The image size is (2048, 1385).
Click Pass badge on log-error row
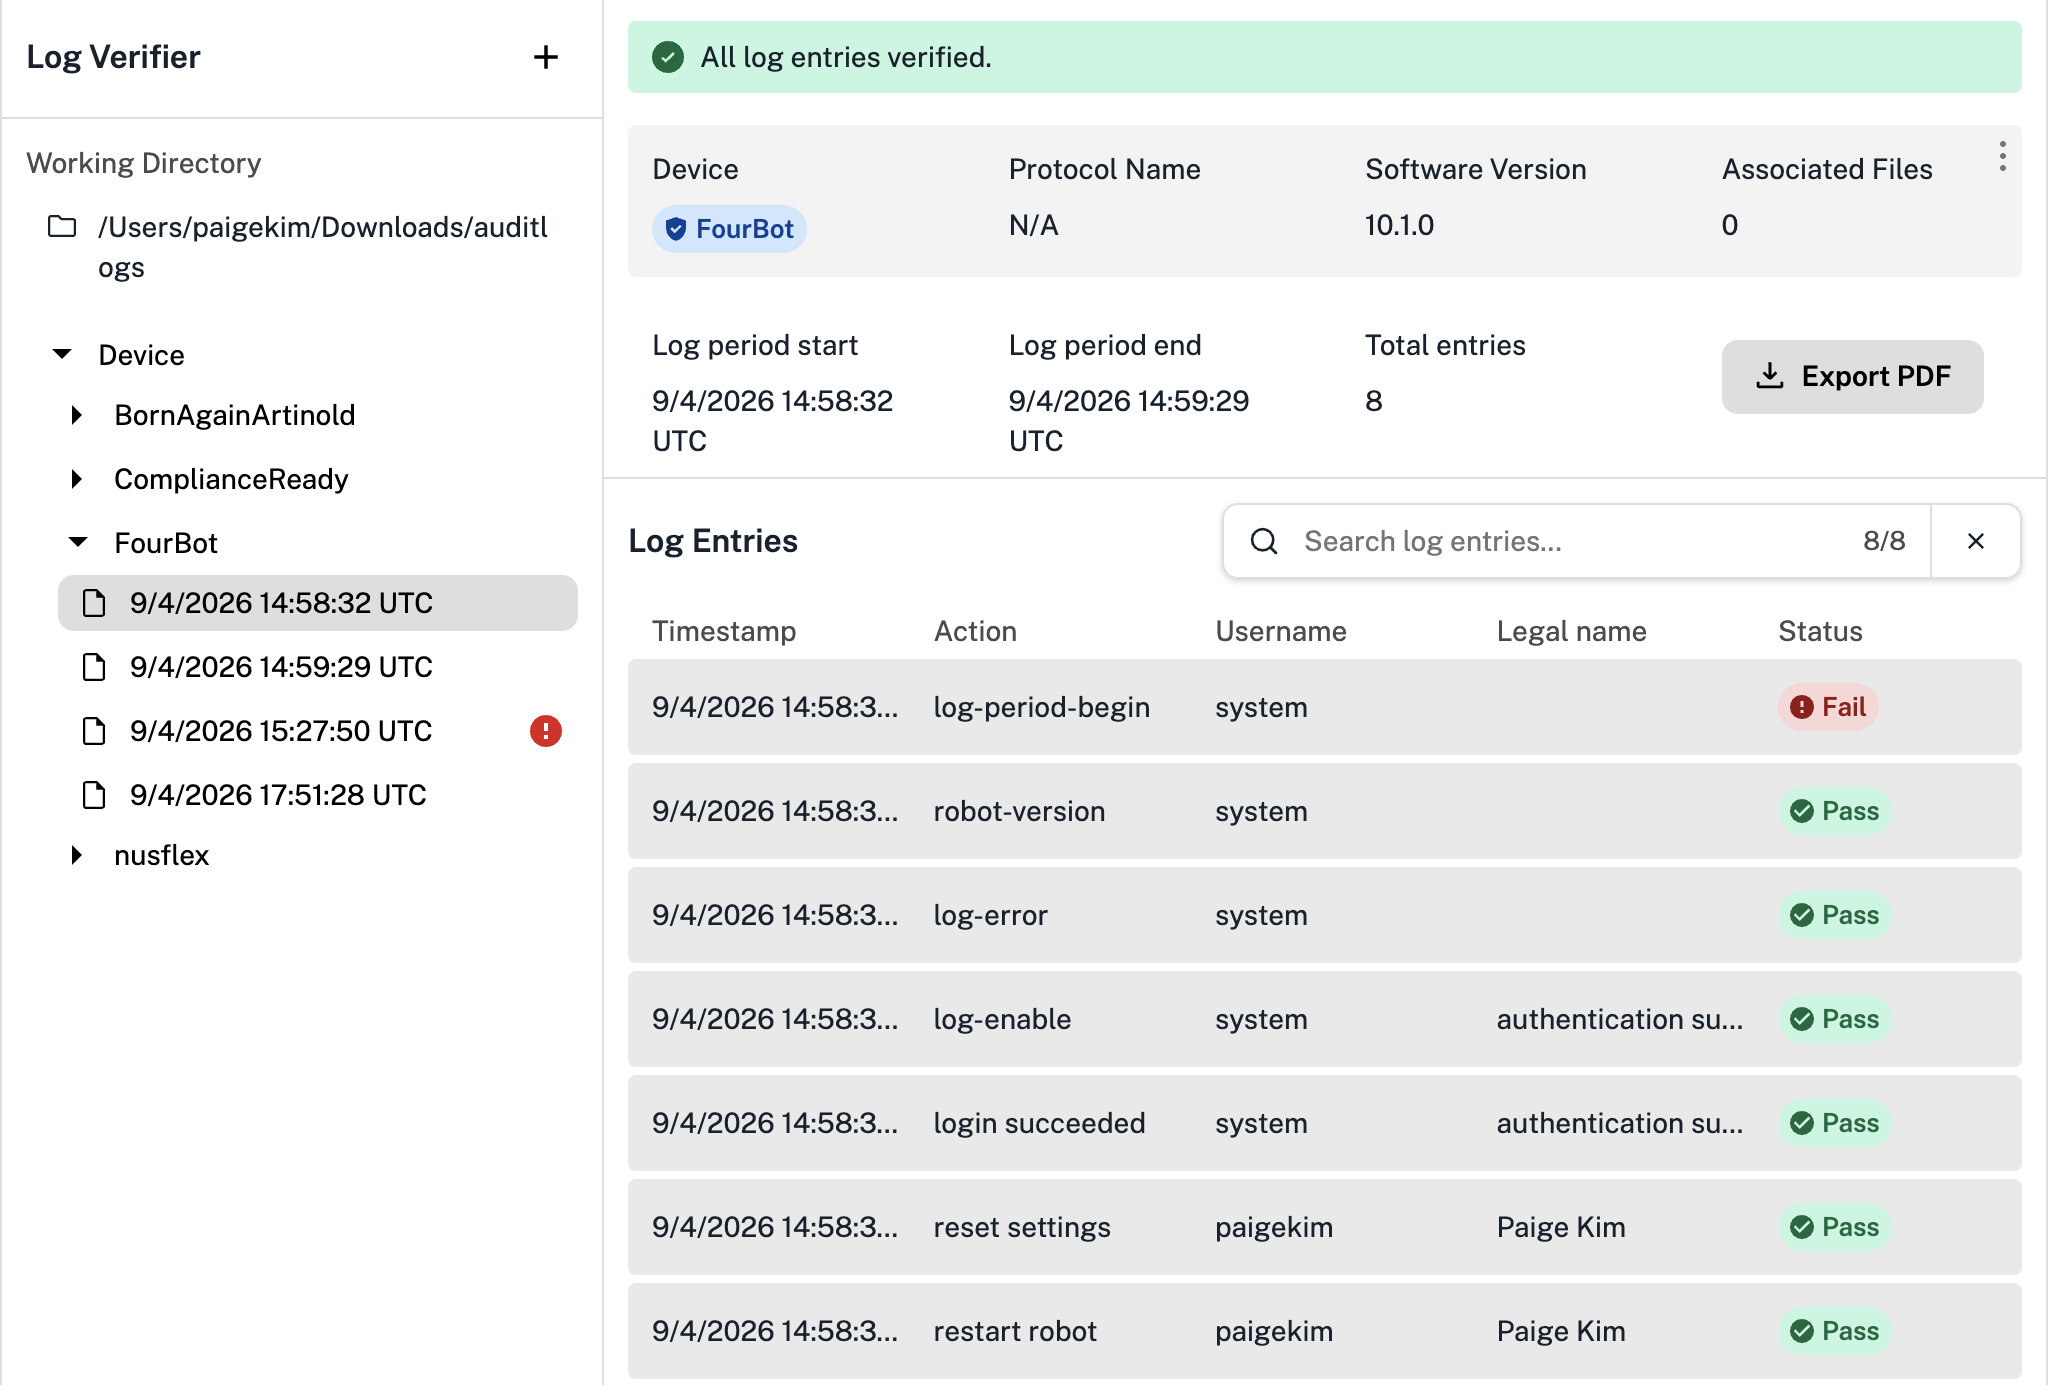coord(1834,915)
